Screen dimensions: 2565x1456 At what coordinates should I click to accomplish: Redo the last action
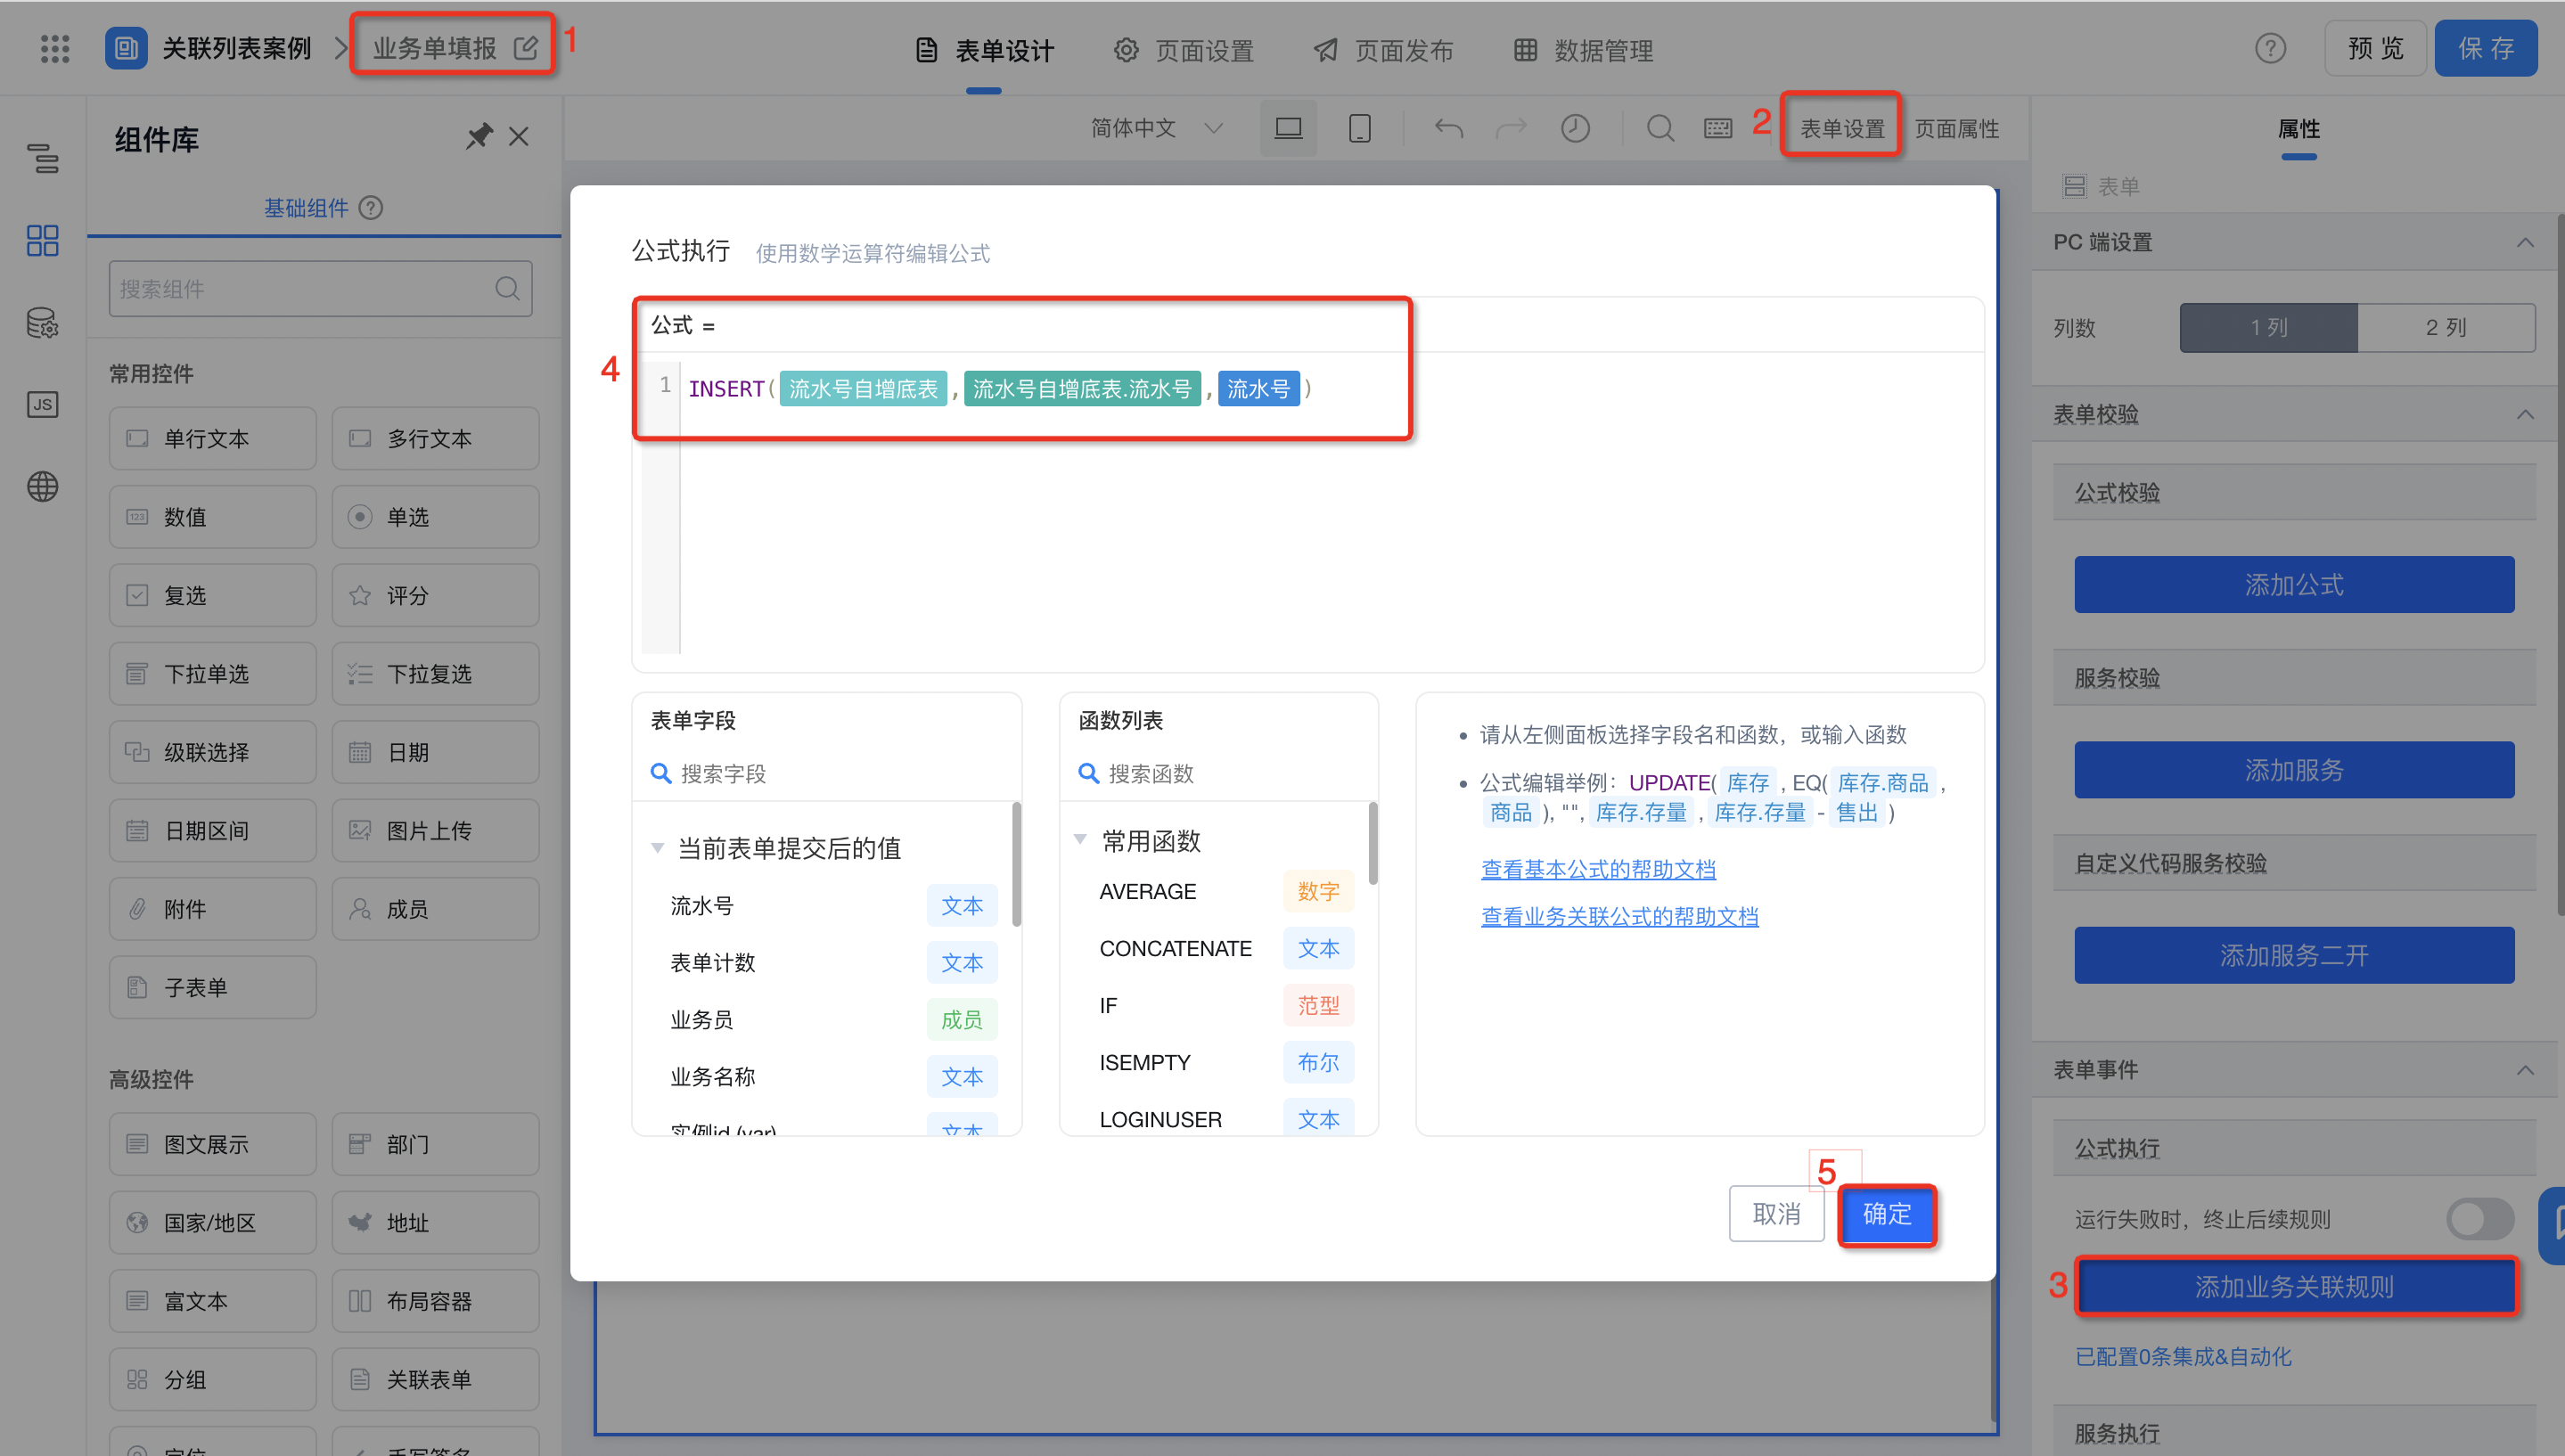click(1511, 128)
